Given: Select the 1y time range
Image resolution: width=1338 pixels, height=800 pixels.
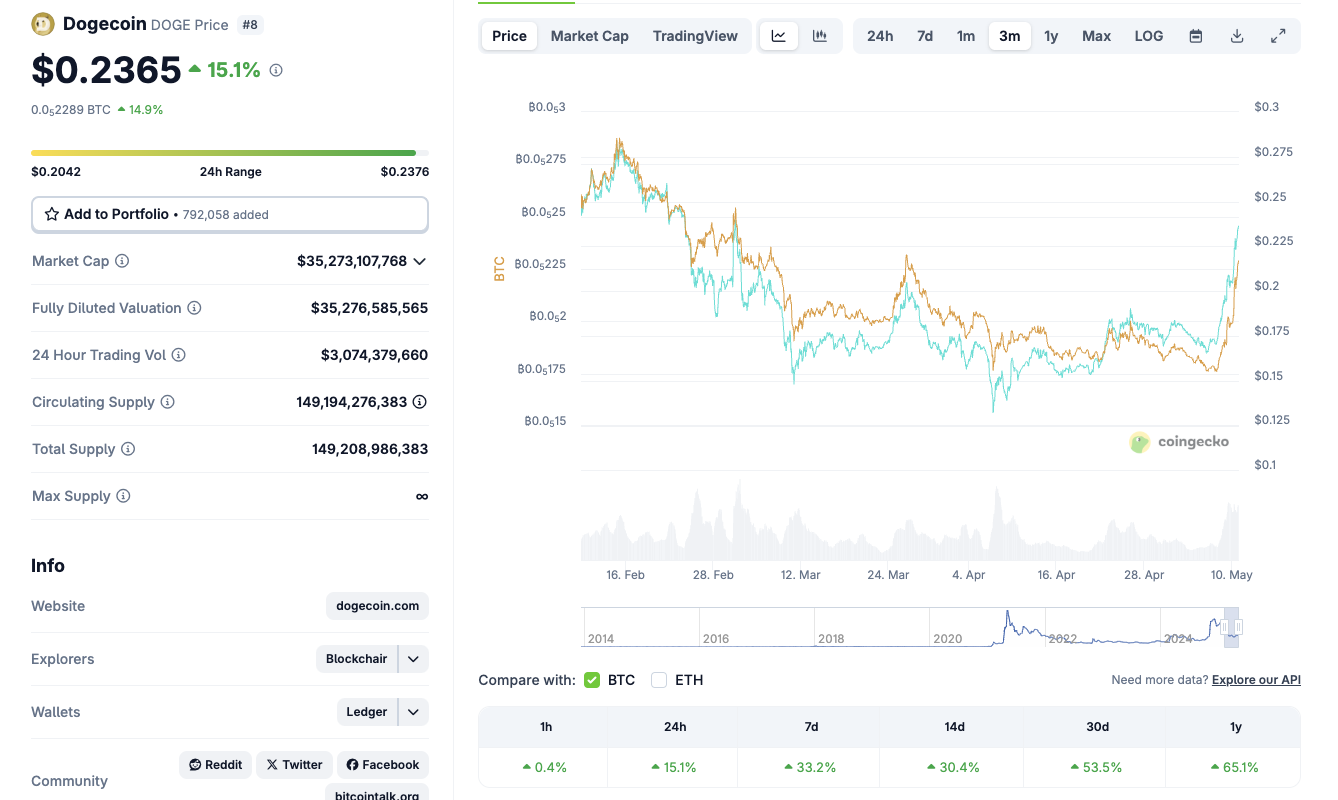Looking at the screenshot, I should pos(1051,36).
